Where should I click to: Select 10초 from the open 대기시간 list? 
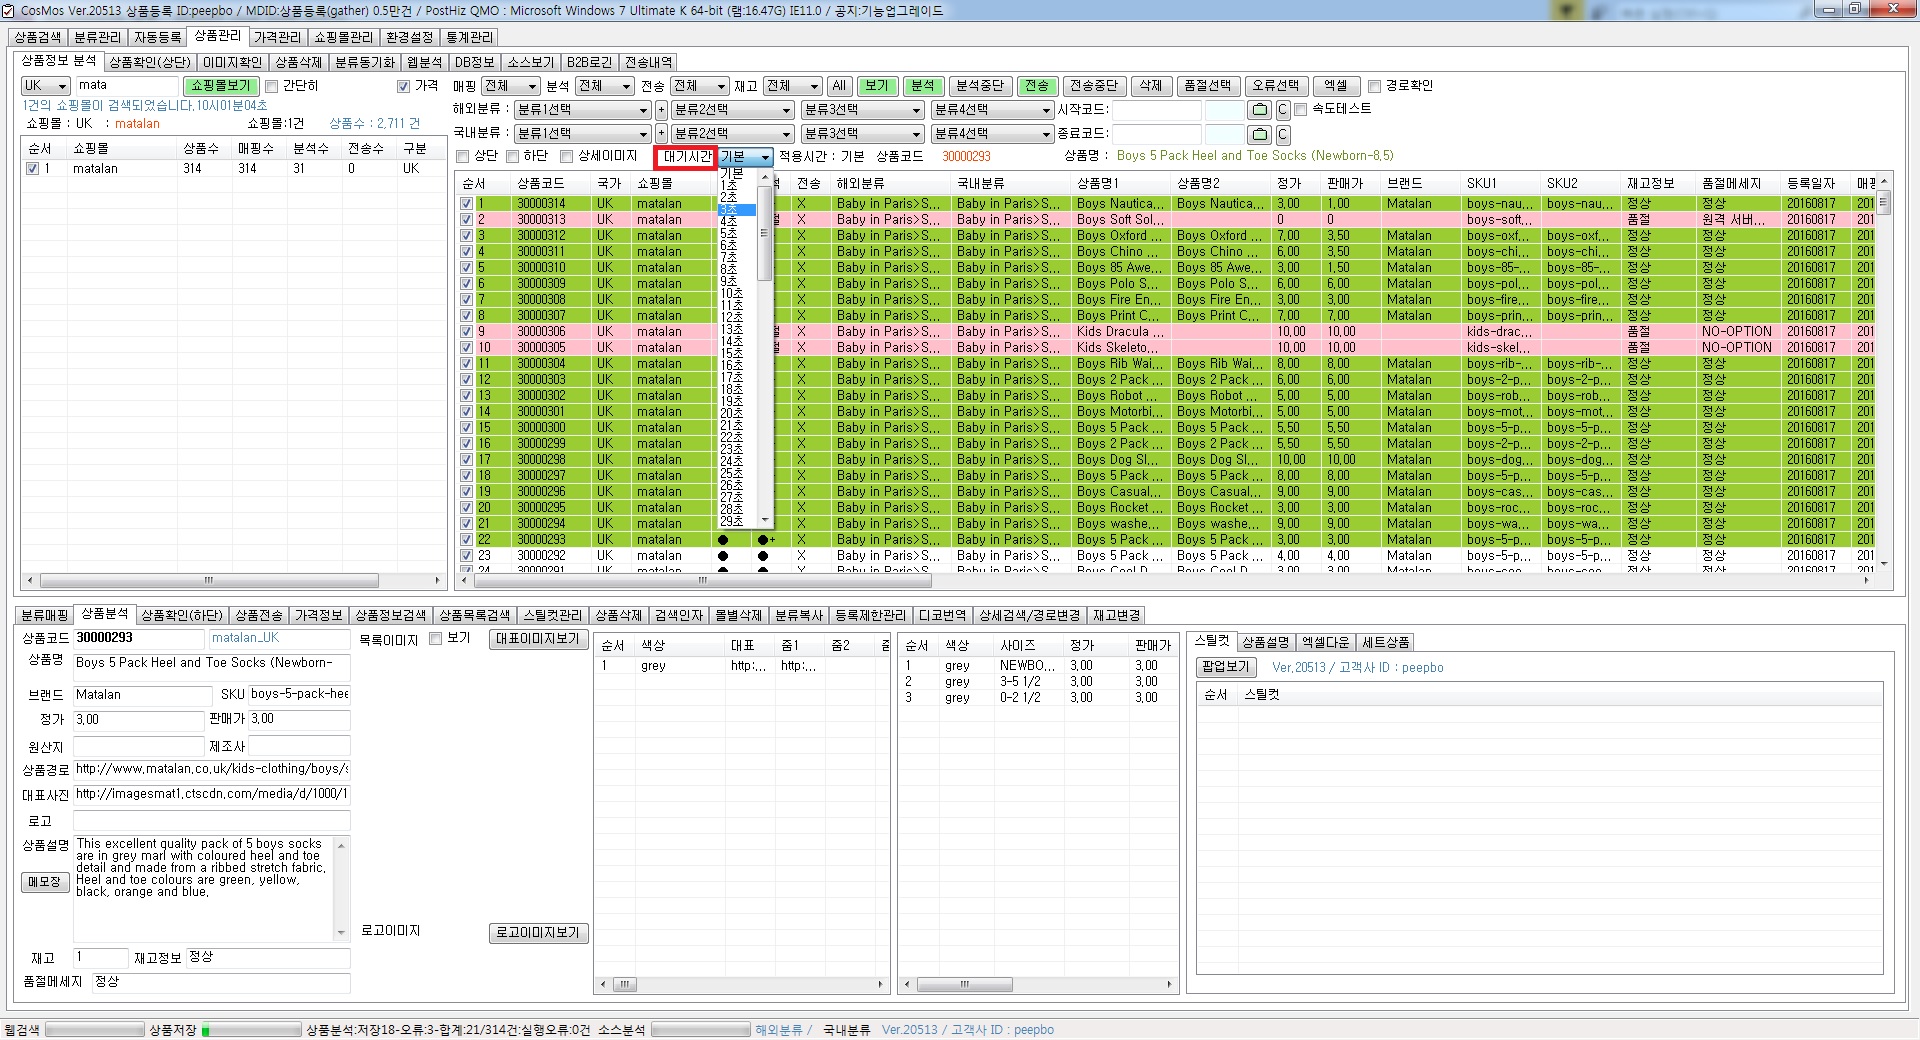(732, 294)
